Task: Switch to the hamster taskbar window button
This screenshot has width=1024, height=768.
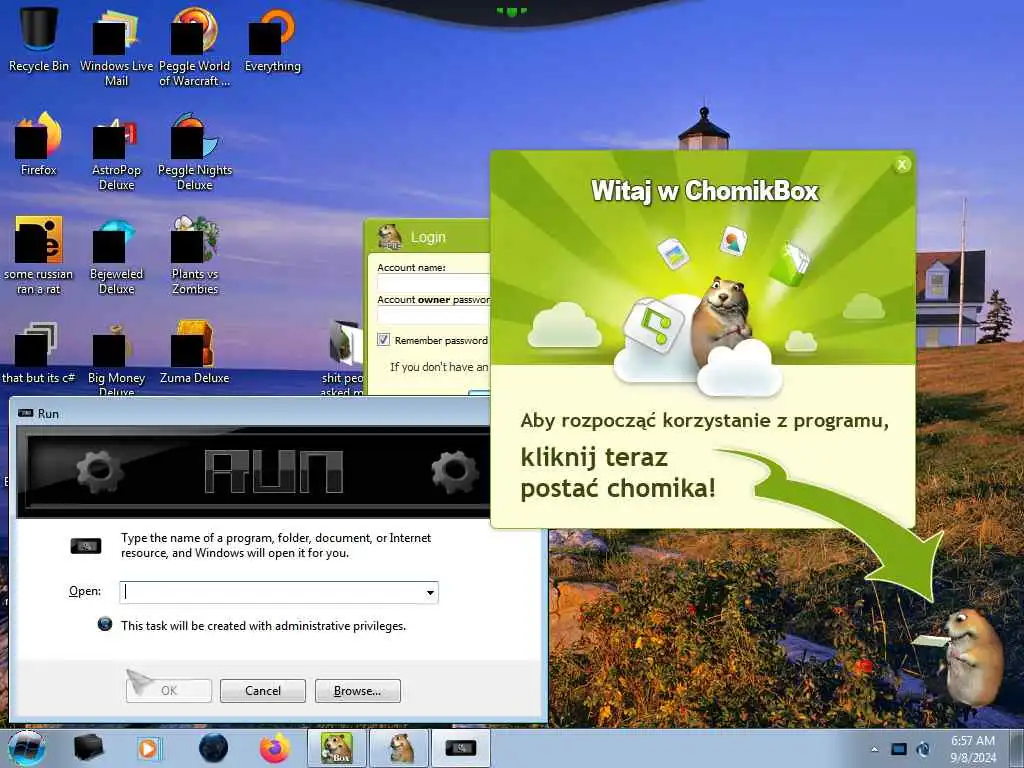Action: click(400, 748)
